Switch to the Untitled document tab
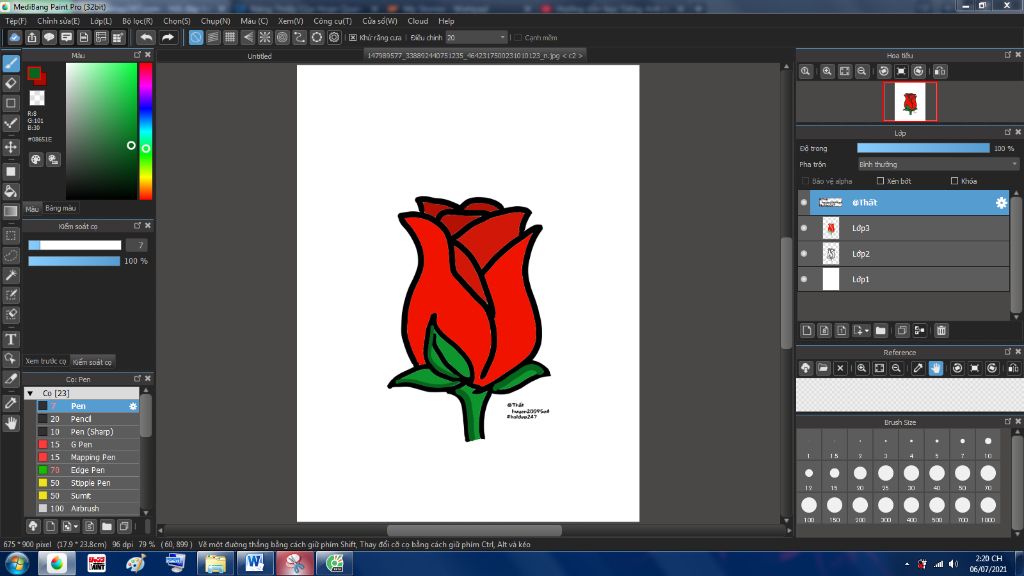 [x=259, y=56]
